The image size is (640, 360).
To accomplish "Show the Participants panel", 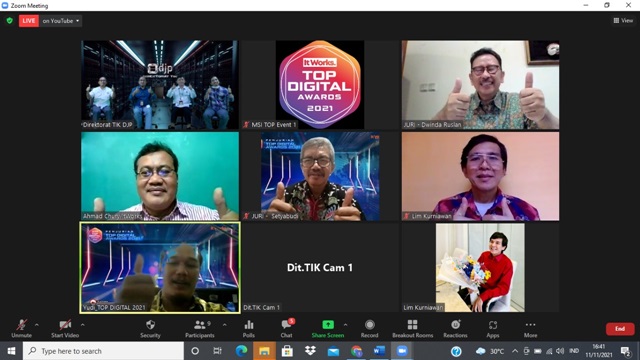I will [200, 329].
